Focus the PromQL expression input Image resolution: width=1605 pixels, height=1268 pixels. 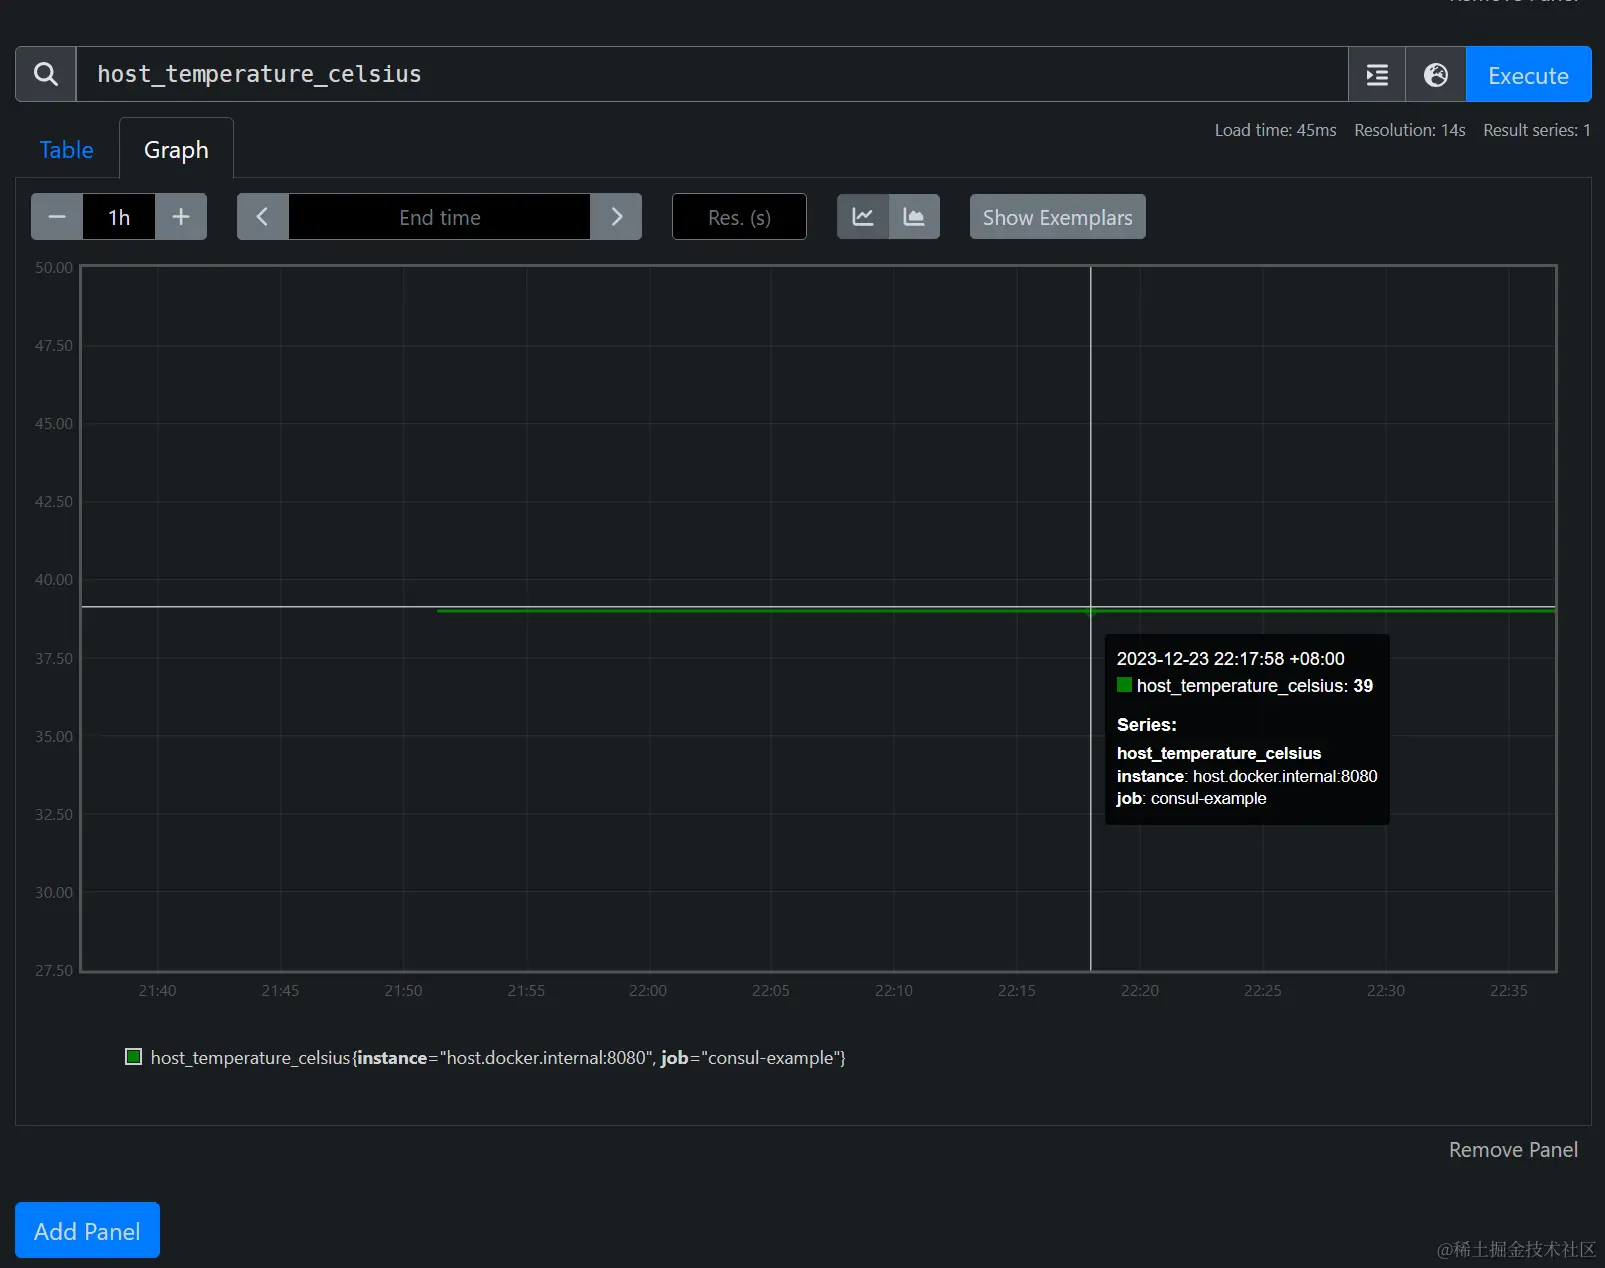(712, 74)
